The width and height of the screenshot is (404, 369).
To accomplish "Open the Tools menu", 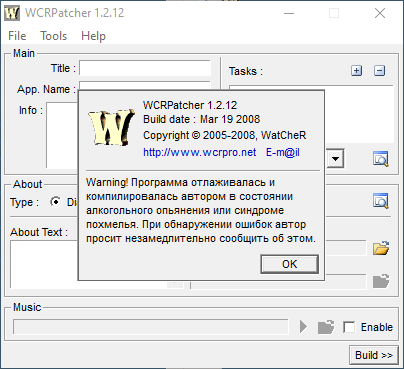I will 53,36.
